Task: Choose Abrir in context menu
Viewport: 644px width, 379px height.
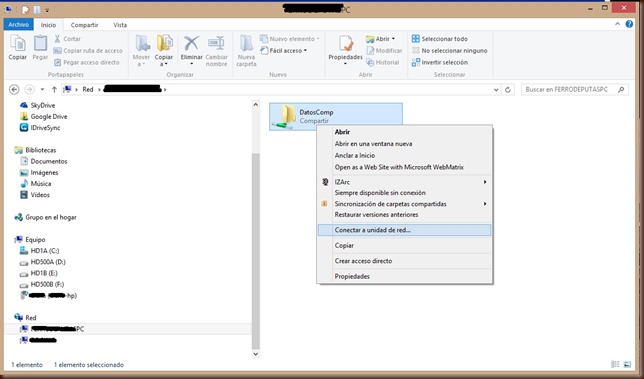Action: tap(405, 132)
